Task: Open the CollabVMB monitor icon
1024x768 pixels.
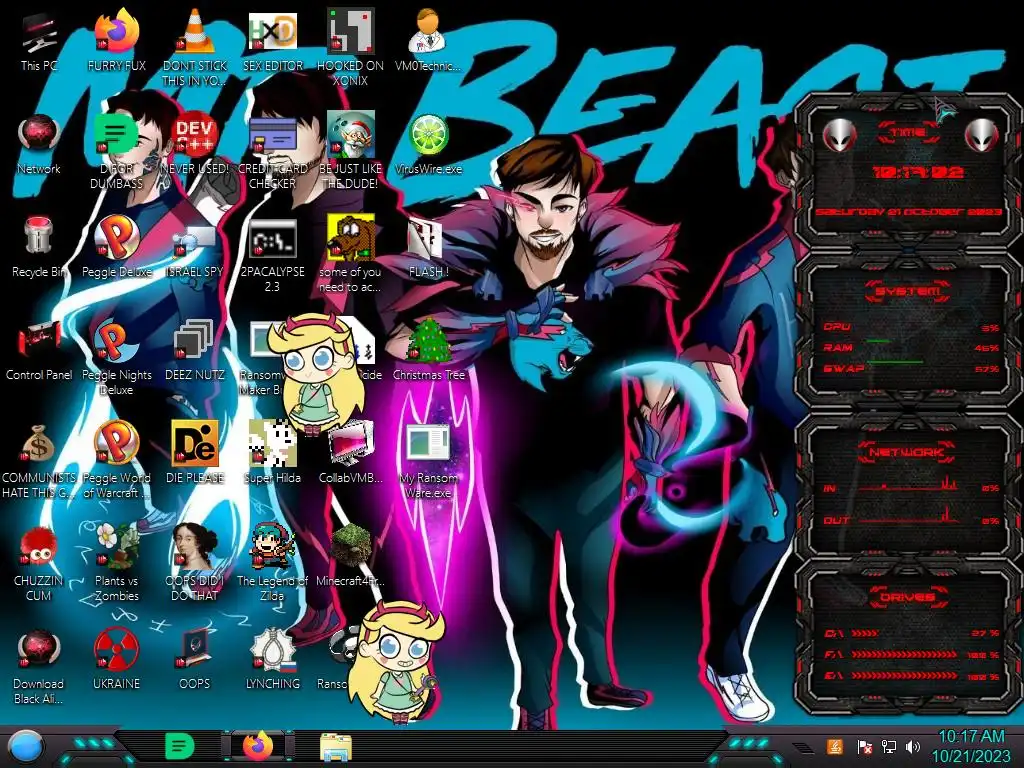Action: tap(351, 453)
